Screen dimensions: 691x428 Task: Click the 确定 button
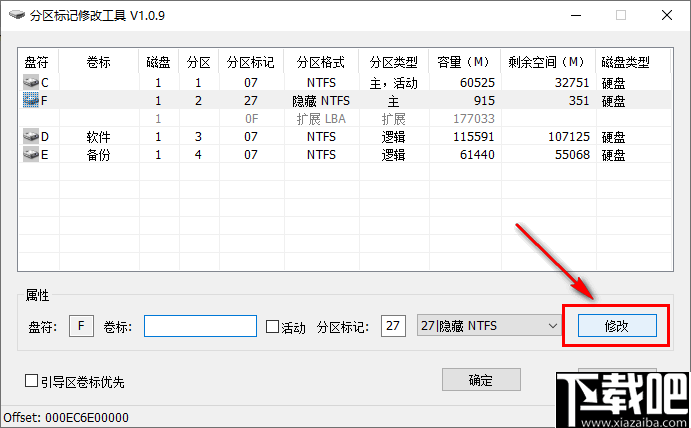(x=481, y=380)
